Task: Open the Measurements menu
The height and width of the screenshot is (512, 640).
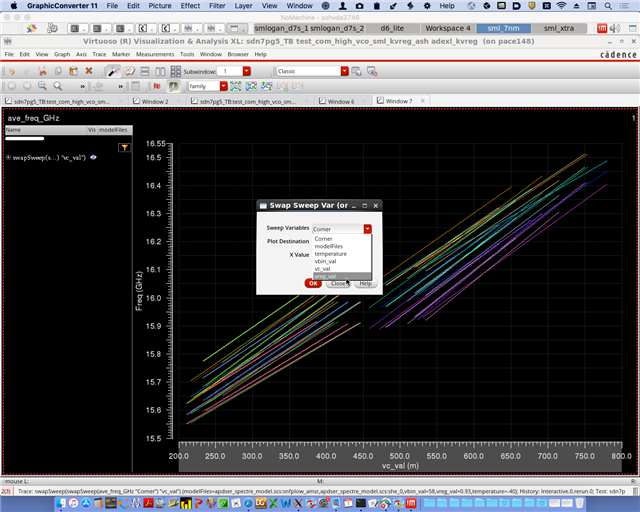Action: 153,54
